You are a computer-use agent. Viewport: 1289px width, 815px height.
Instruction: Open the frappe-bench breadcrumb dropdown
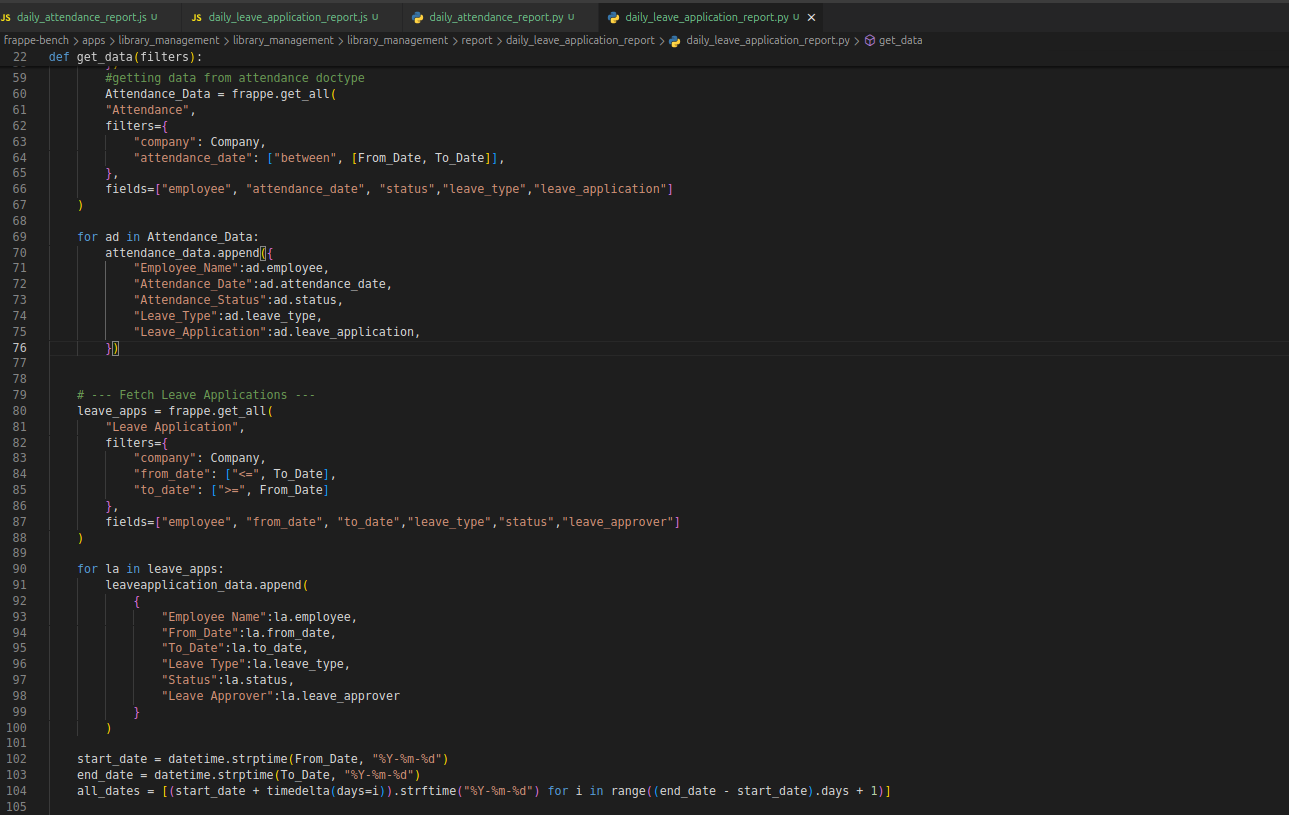coord(34,41)
